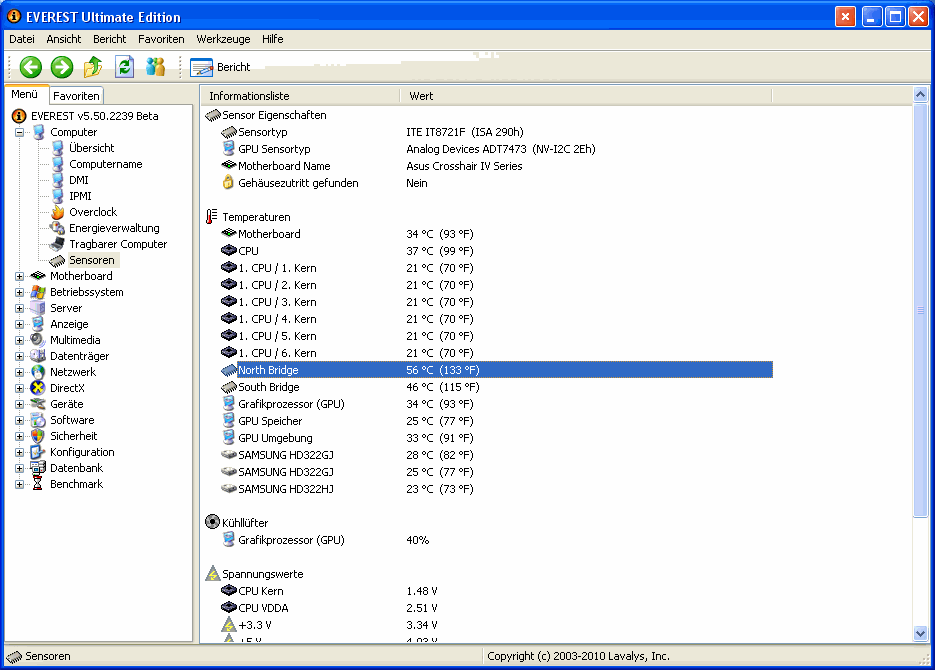
Task: Select the CPU VDDA voltage row
Action: (x=496, y=608)
